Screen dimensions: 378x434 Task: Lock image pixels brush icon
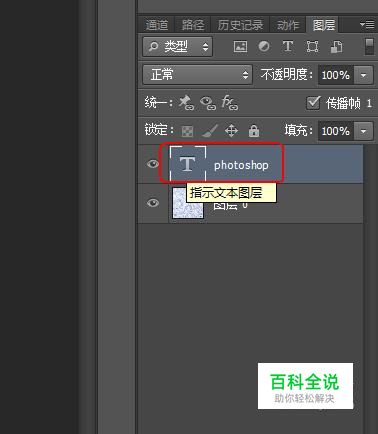210,131
